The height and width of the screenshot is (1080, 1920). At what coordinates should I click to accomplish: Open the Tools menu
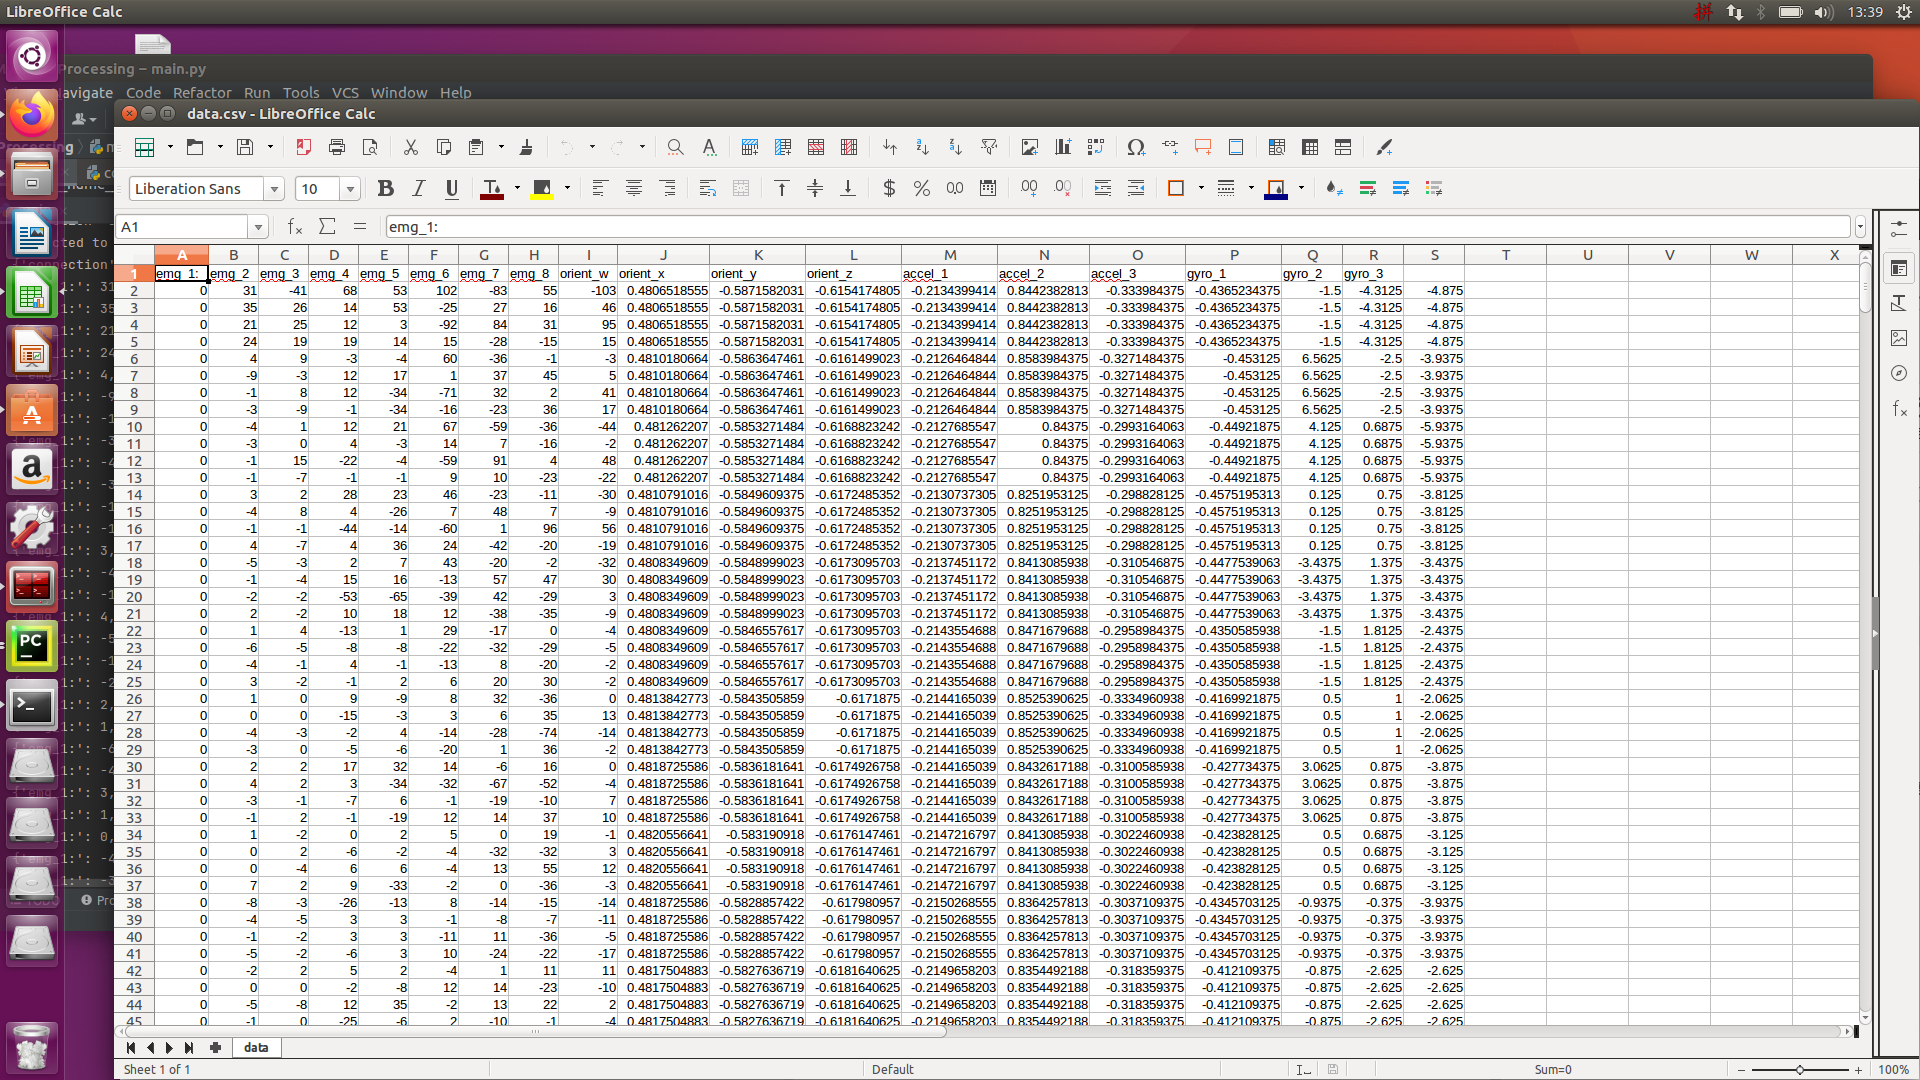click(300, 92)
